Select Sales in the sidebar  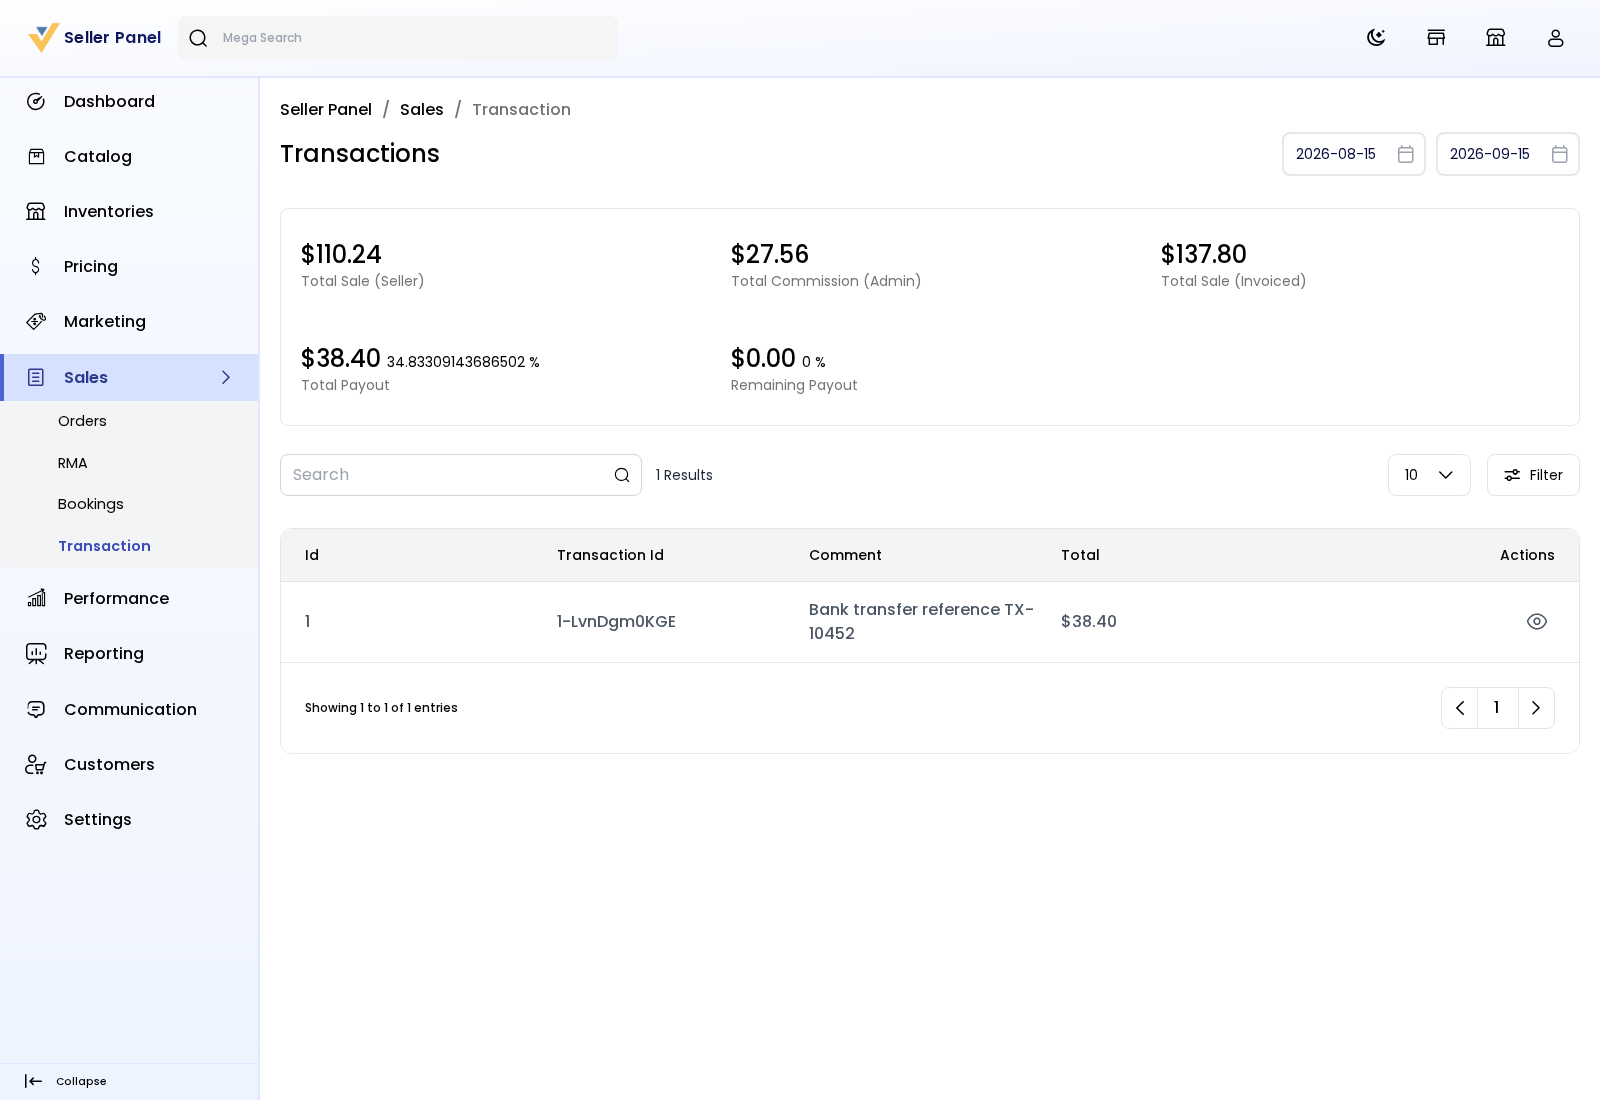[129, 378]
